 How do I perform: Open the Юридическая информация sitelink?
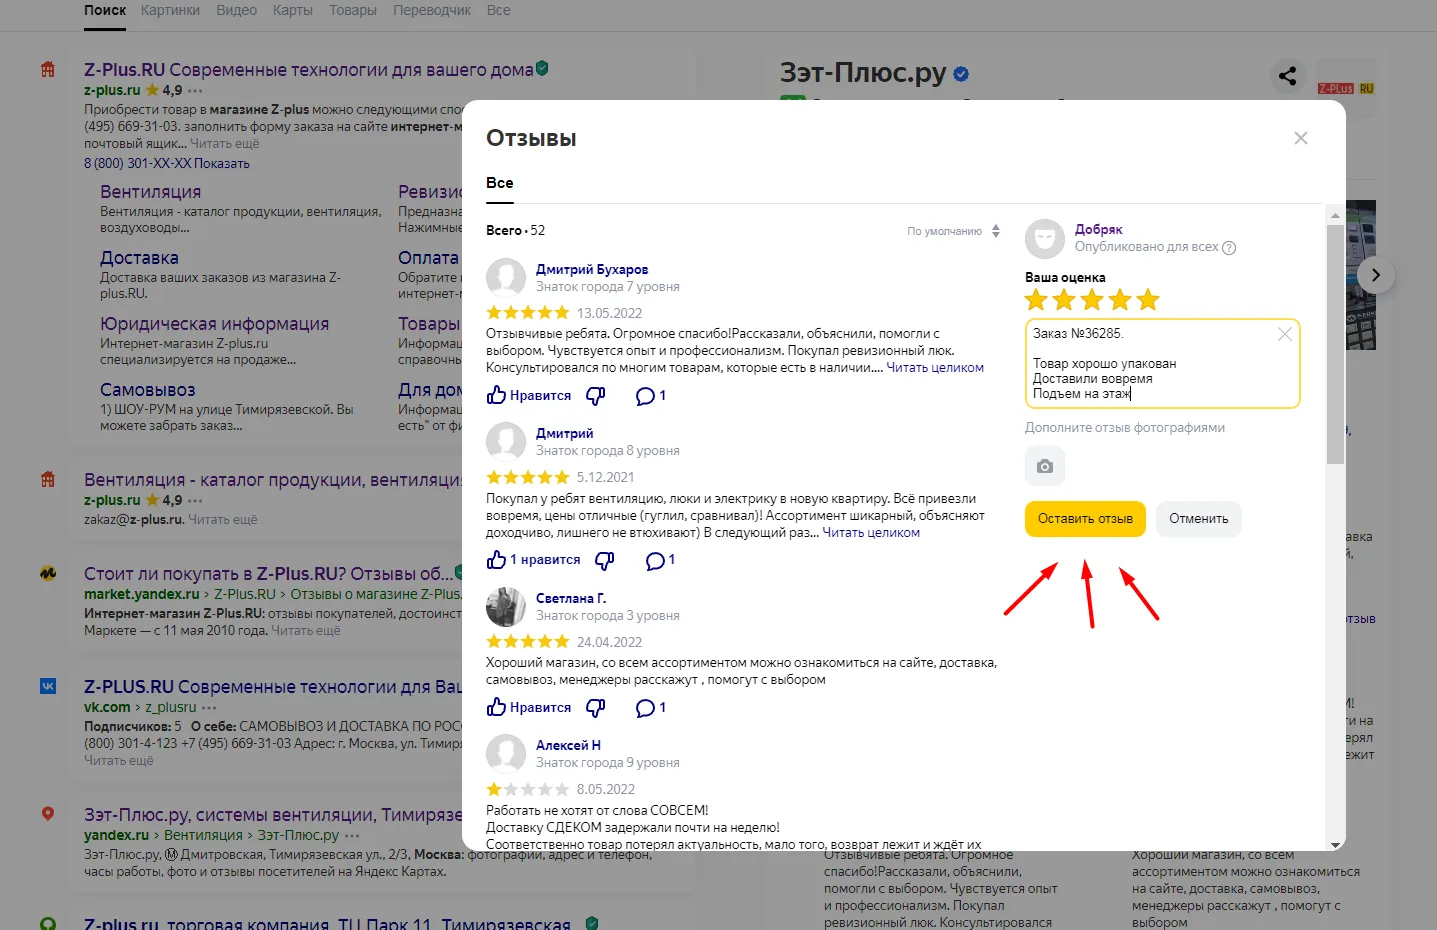(214, 324)
